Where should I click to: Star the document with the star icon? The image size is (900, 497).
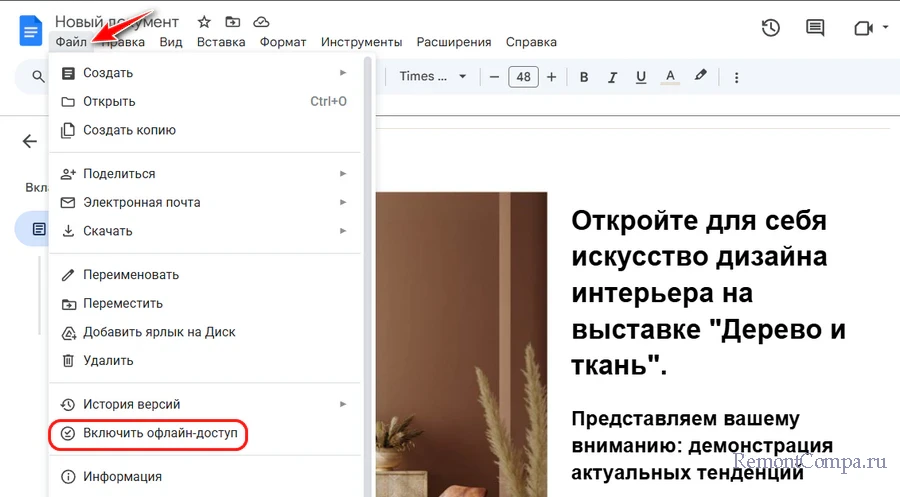click(204, 22)
